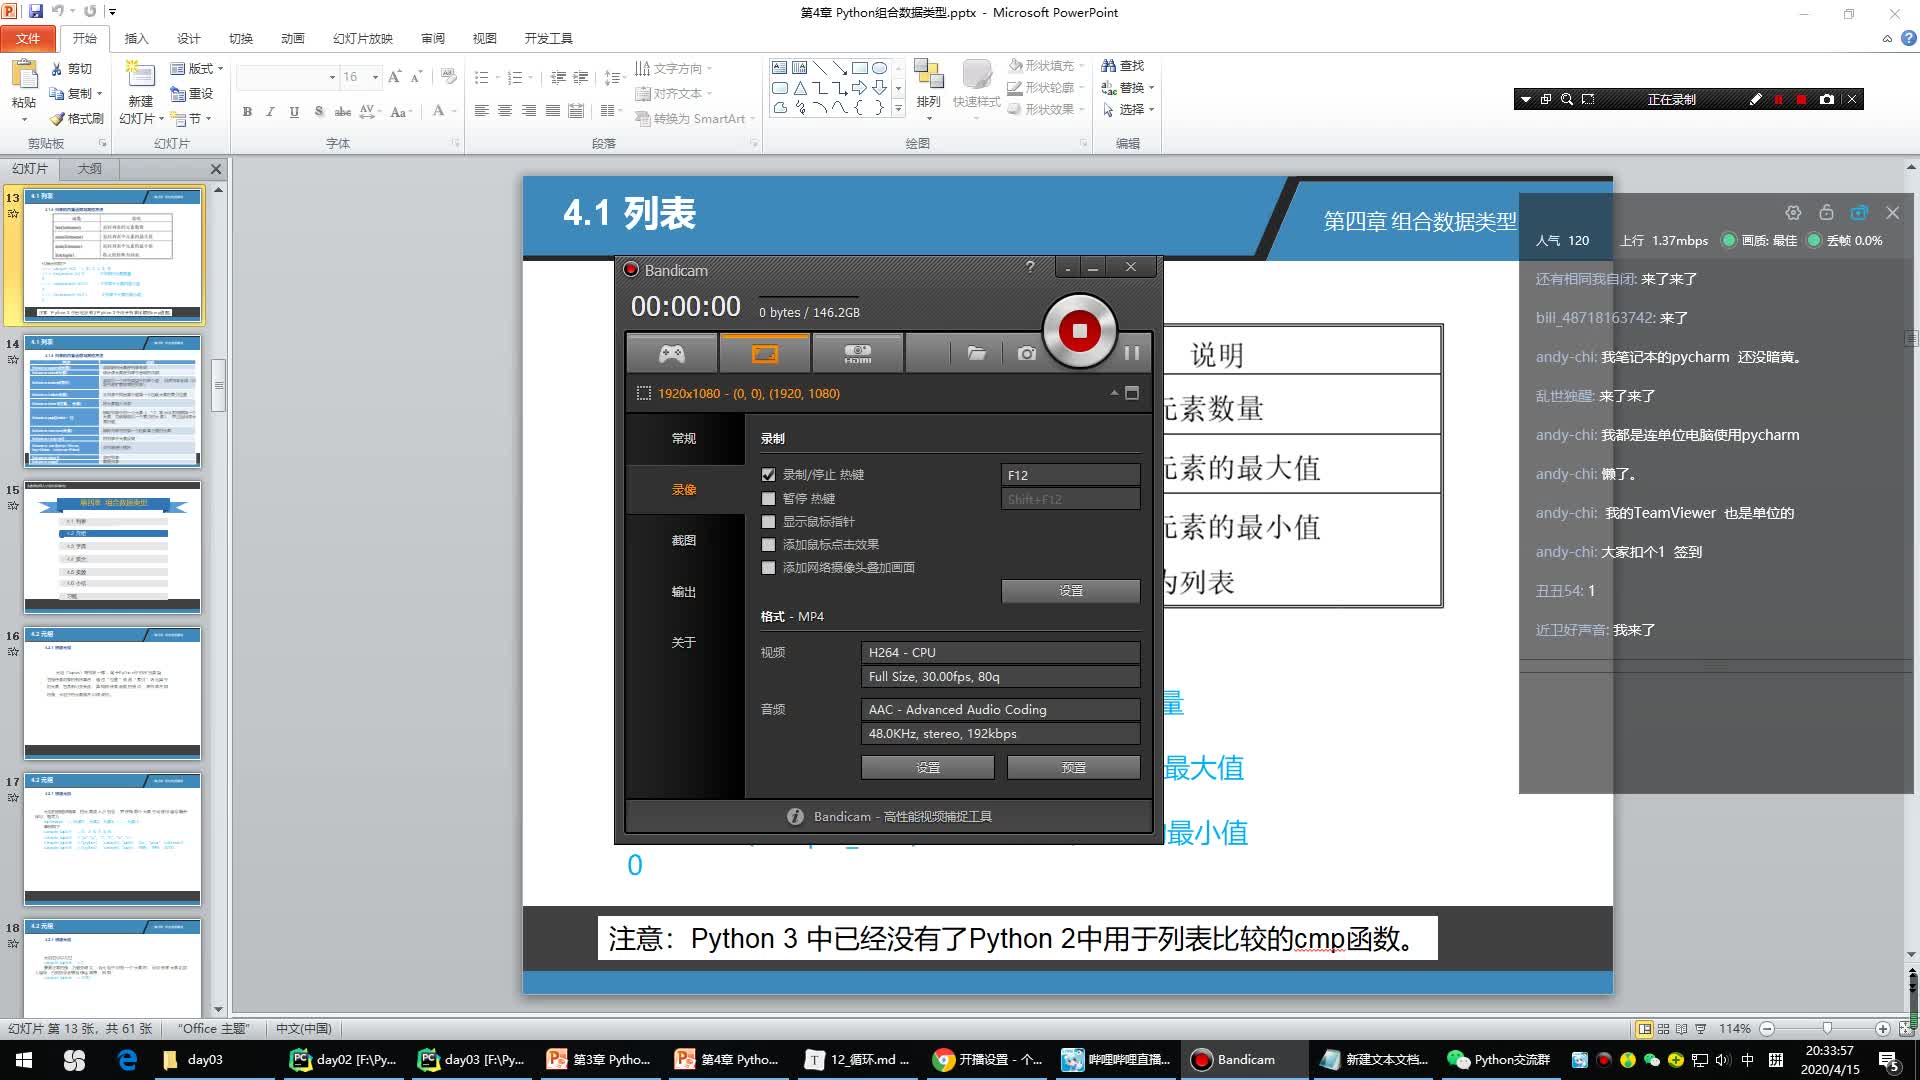Click the 预置 presets button
The width and height of the screenshot is (1920, 1080).
coord(1073,767)
